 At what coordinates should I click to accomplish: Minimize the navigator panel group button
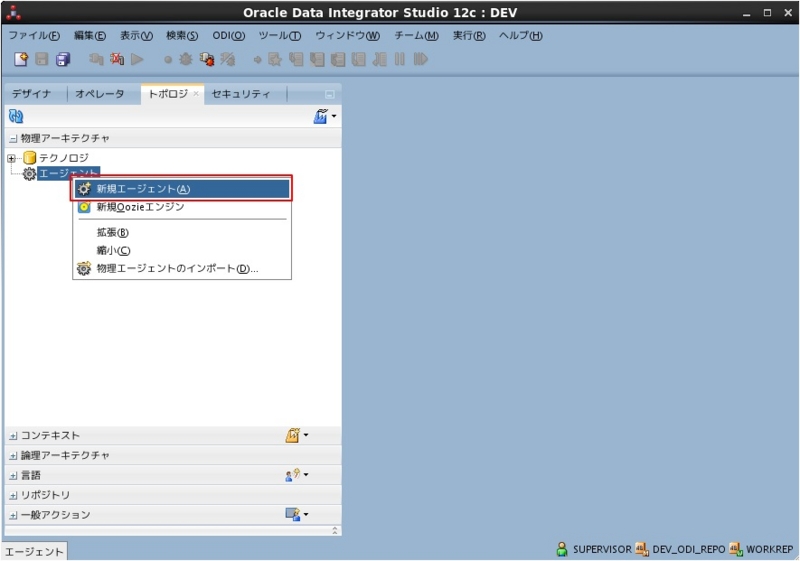(330, 94)
